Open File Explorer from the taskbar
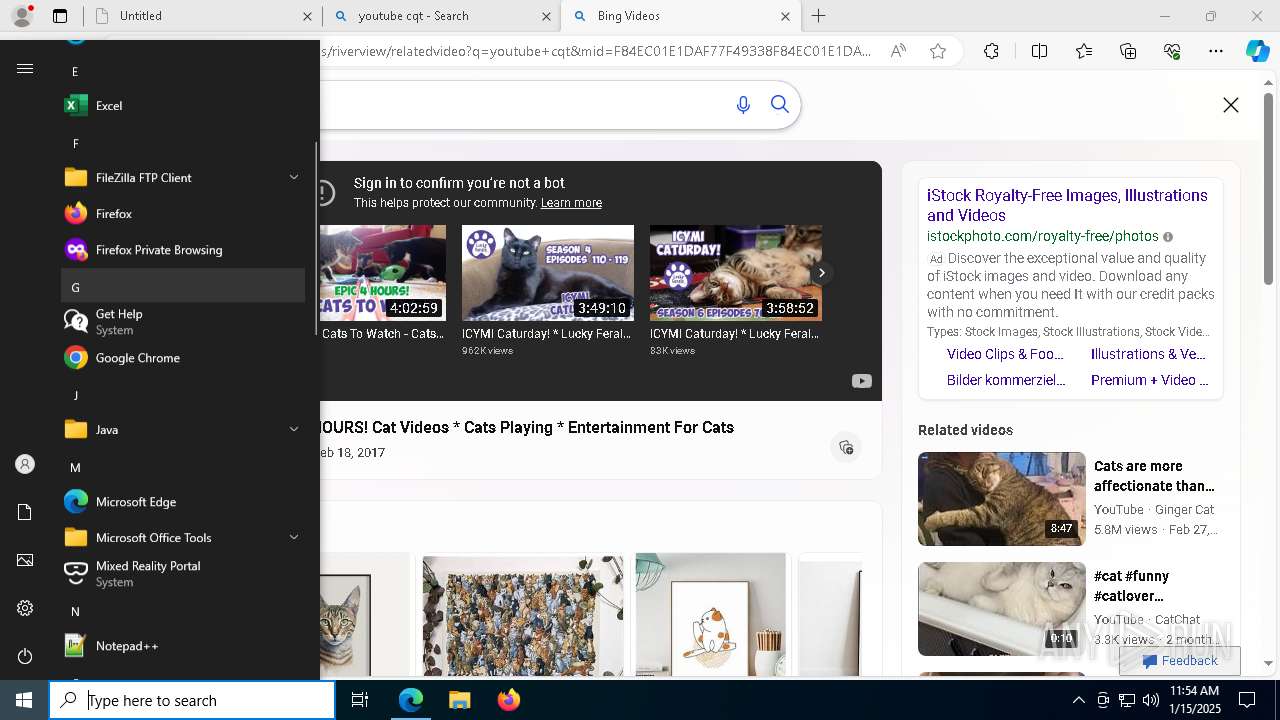 pyautogui.click(x=459, y=700)
